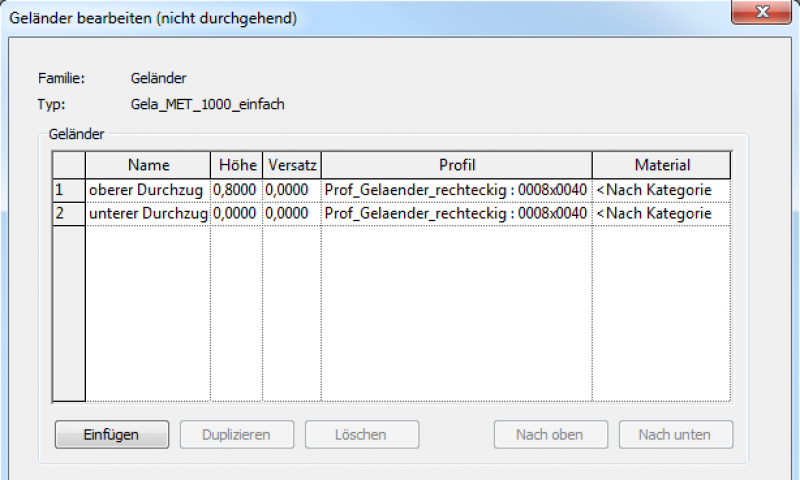Image resolution: width=800 pixels, height=480 pixels.
Task: Click the Name column header
Action: [x=148, y=165]
